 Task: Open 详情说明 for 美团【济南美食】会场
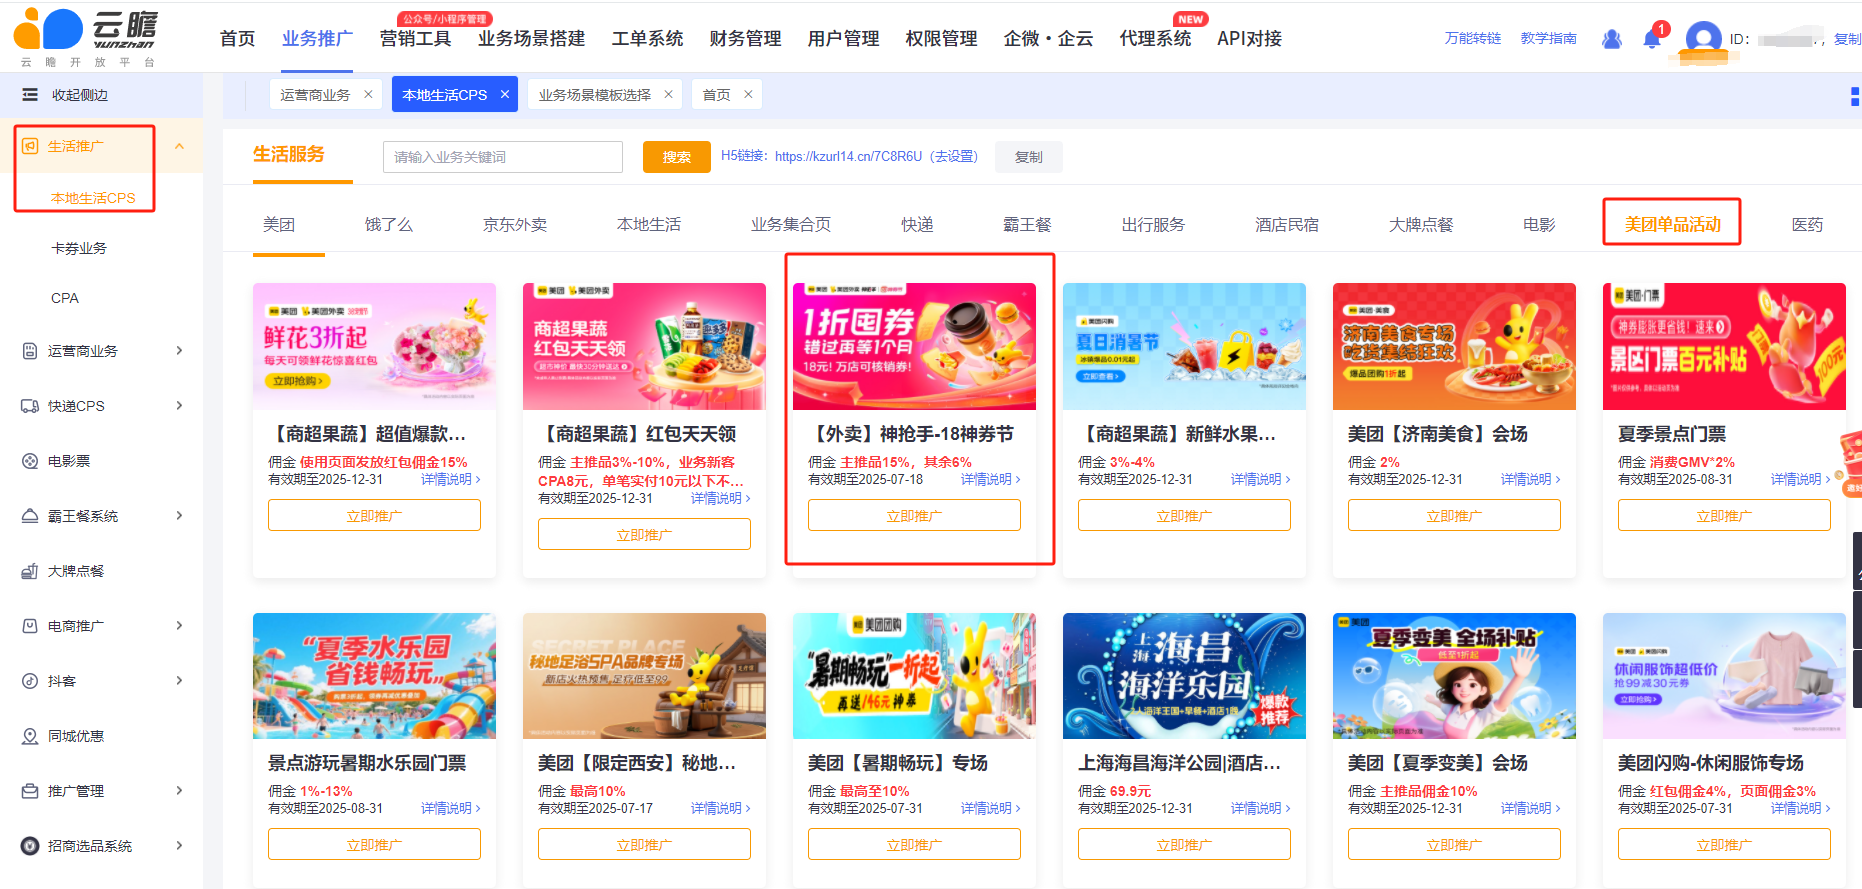pyautogui.click(x=1530, y=479)
